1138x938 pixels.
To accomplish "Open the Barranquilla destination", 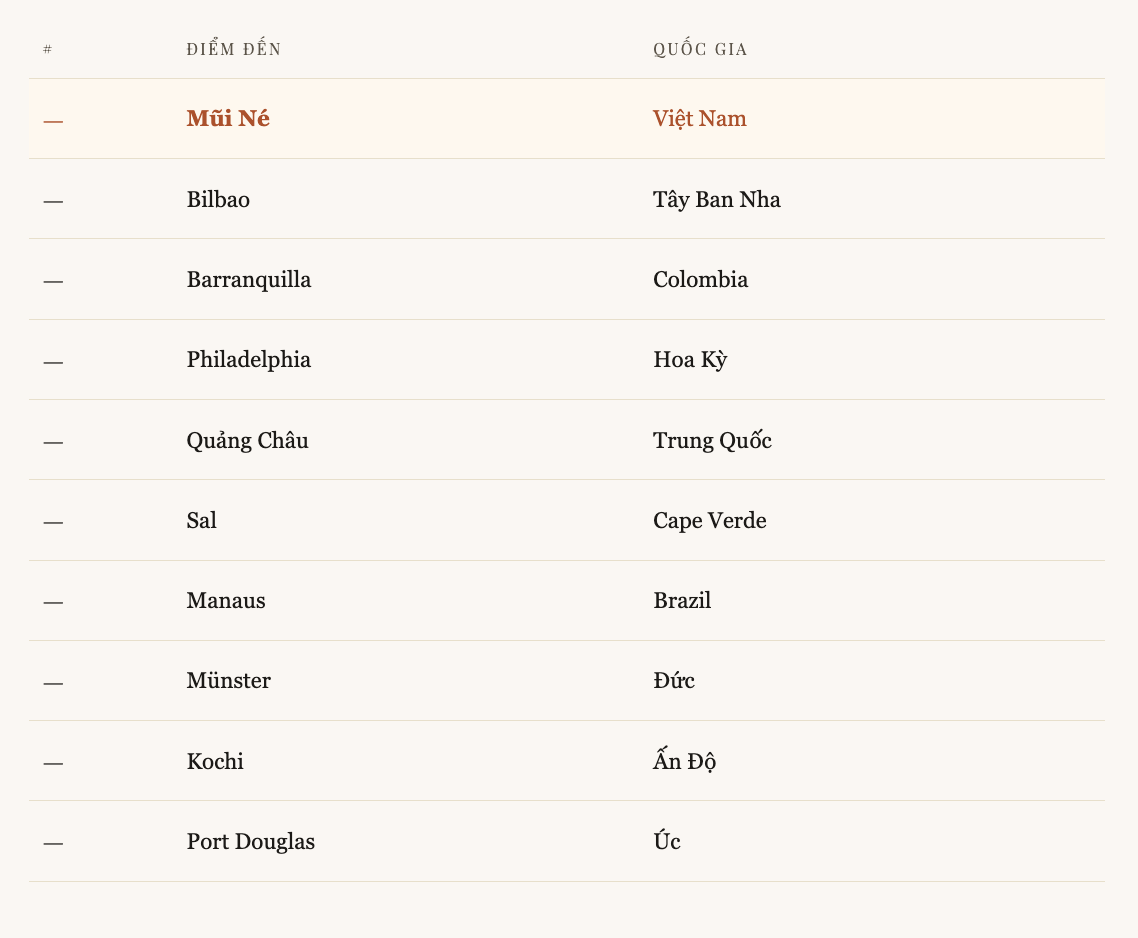I will pos(248,280).
